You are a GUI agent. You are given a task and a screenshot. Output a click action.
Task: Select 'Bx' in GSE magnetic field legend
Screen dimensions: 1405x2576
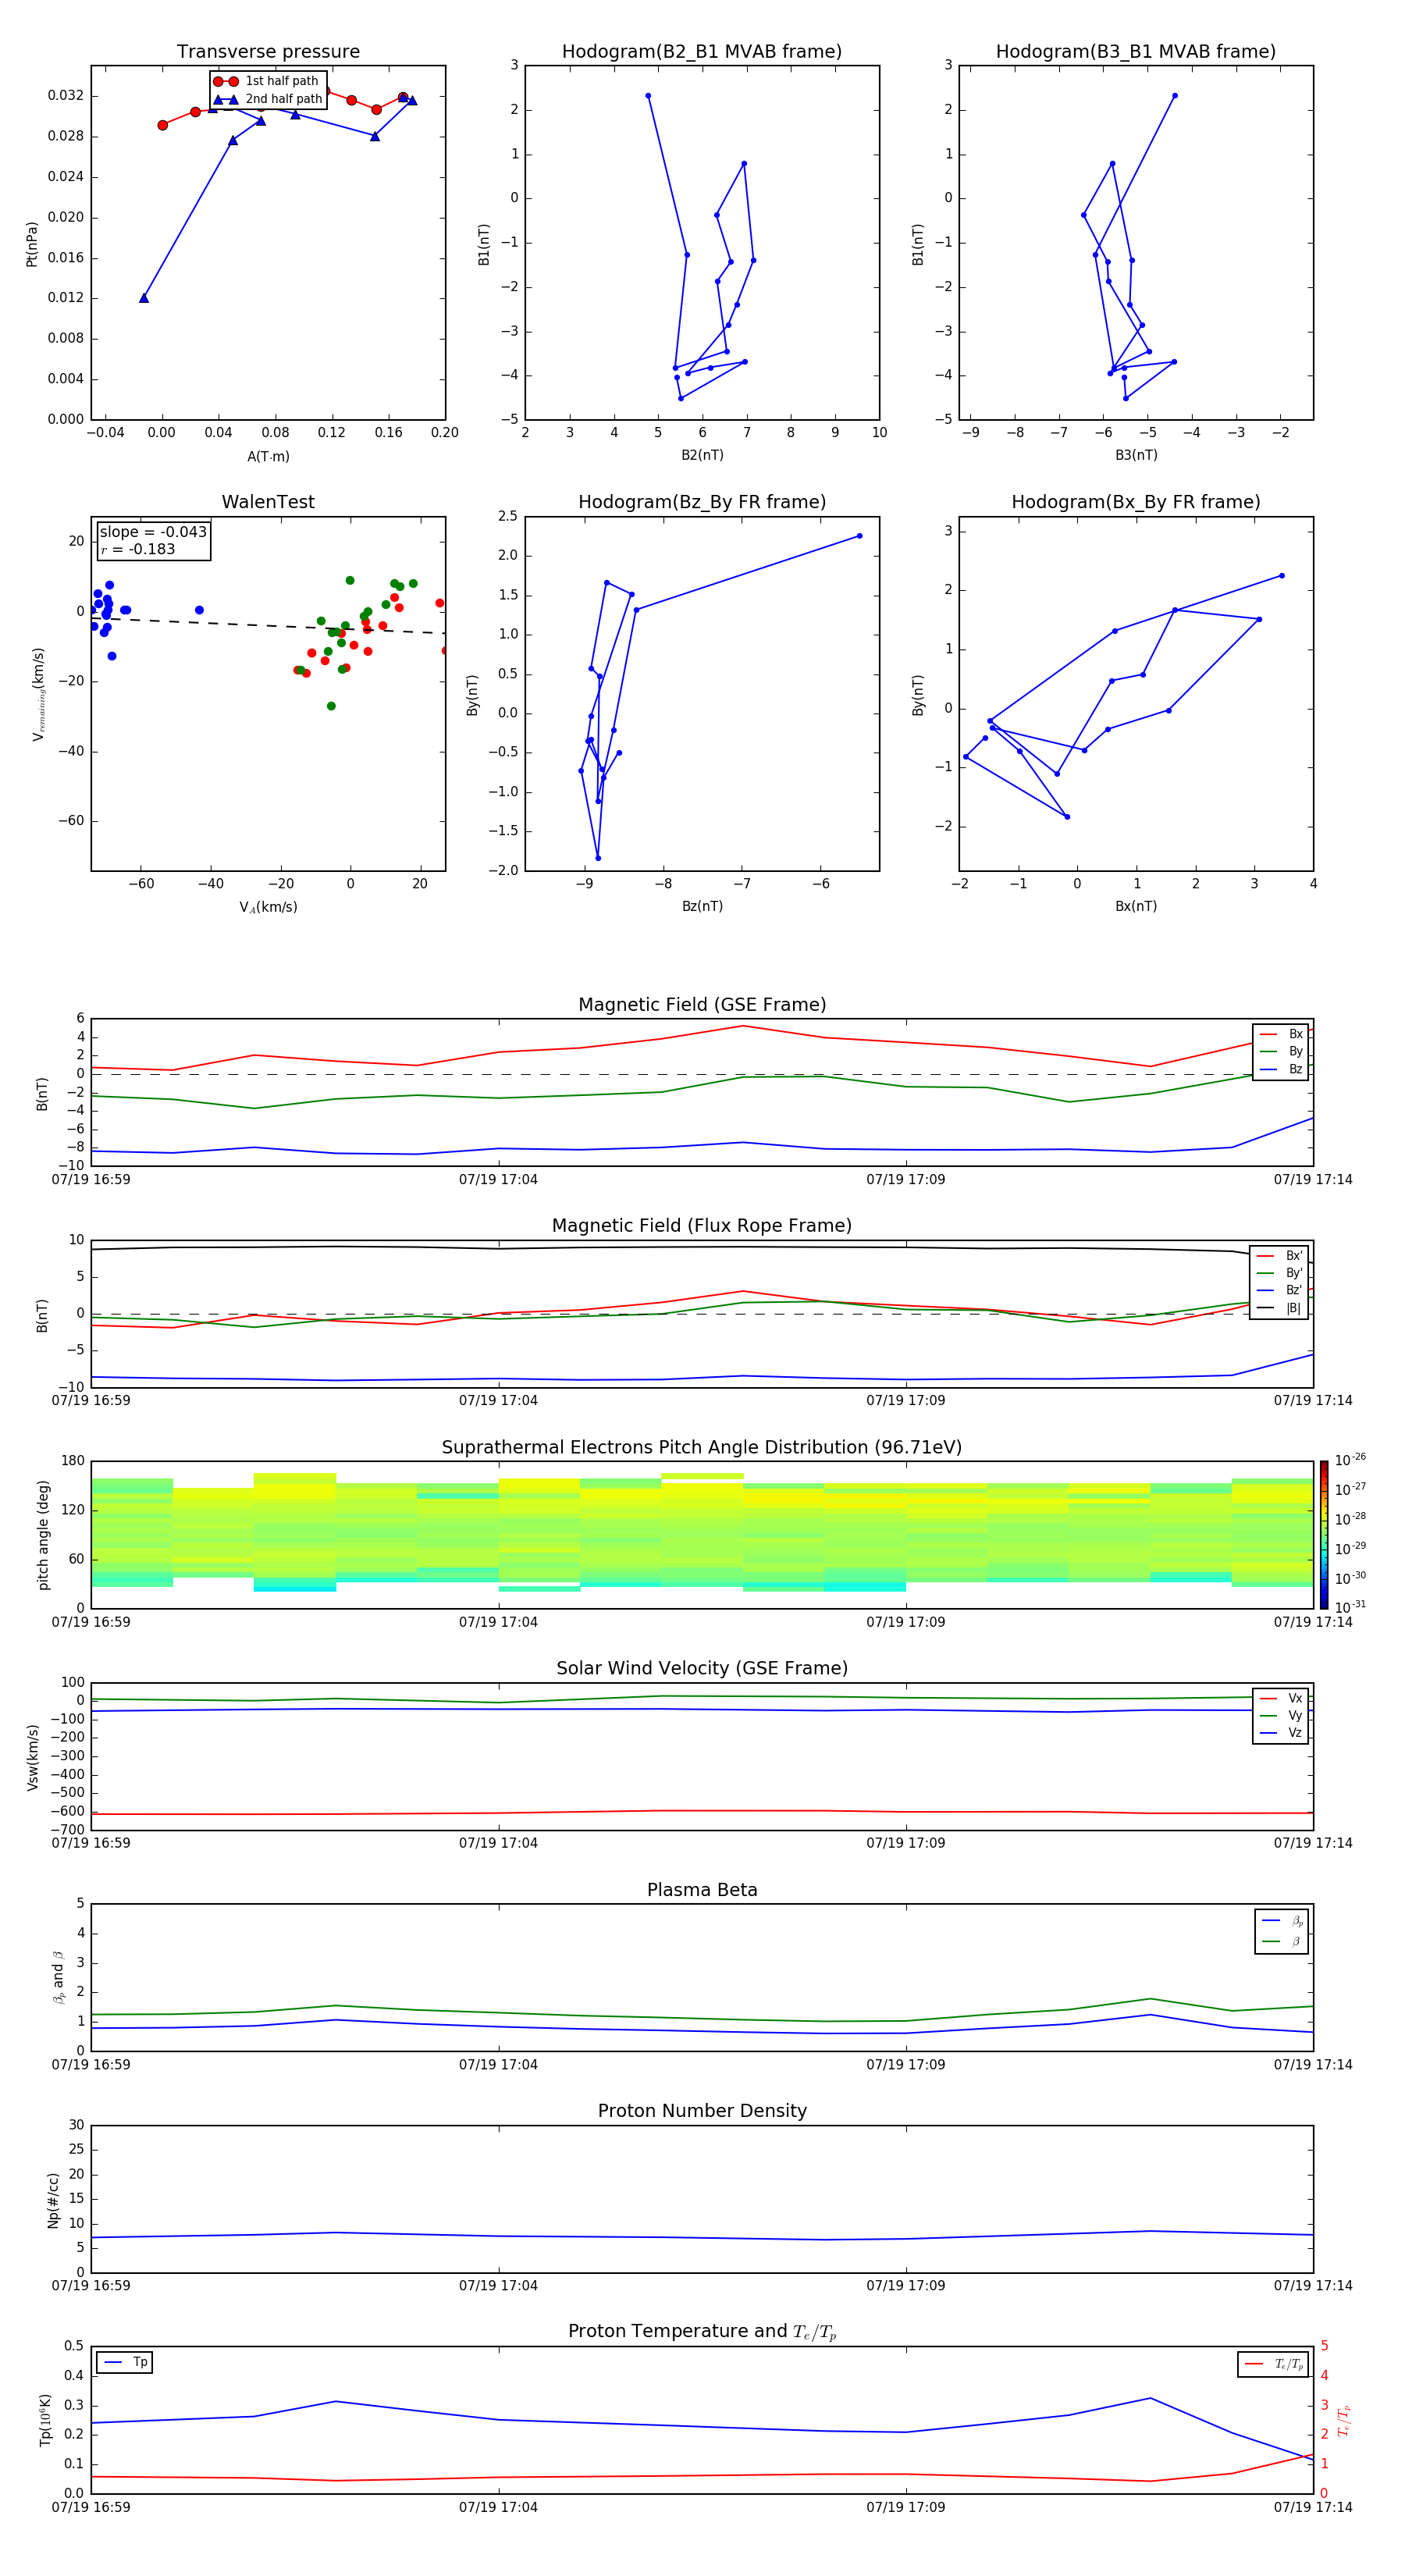pyautogui.click(x=1281, y=1034)
